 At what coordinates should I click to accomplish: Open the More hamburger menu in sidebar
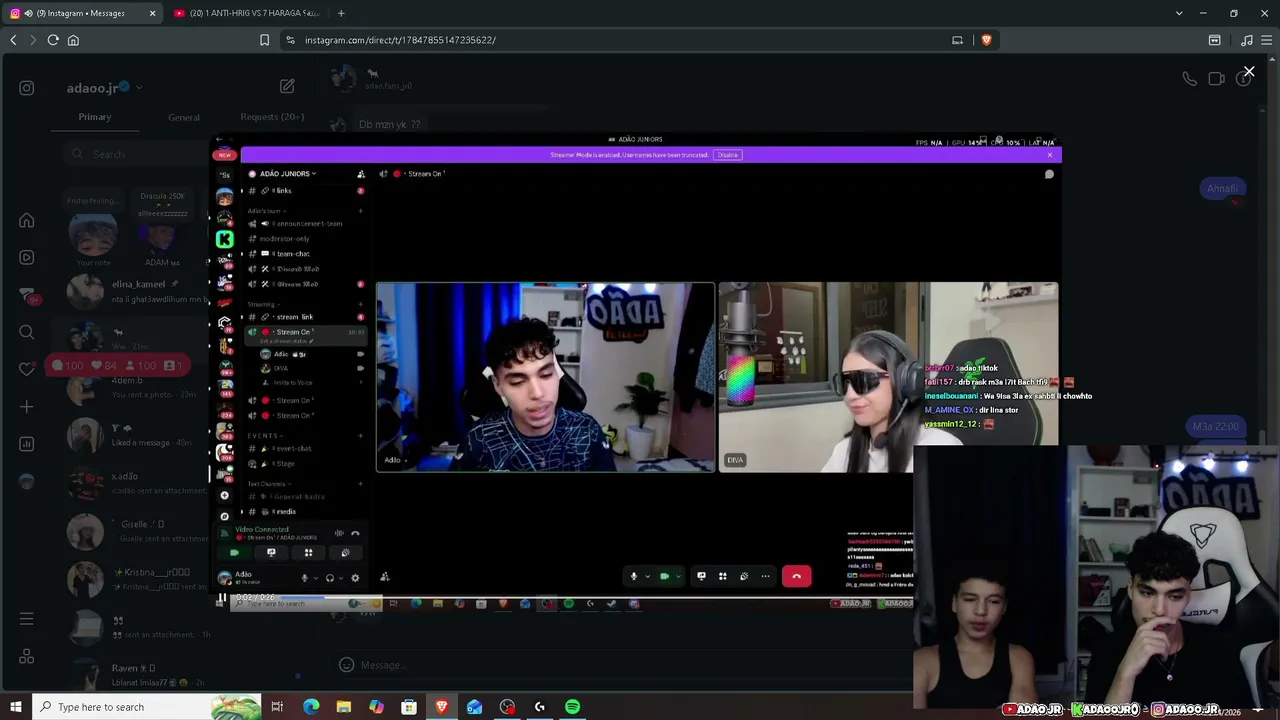click(27, 619)
